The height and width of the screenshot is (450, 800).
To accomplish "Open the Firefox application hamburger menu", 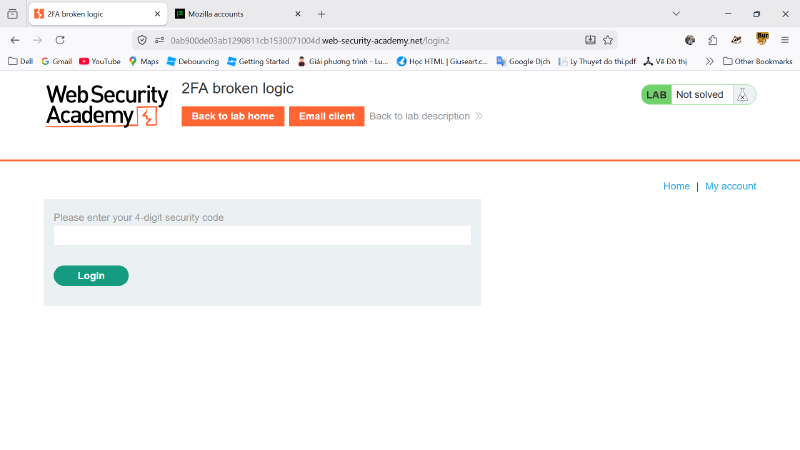I will pyautogui.click(x=785, y=40).
